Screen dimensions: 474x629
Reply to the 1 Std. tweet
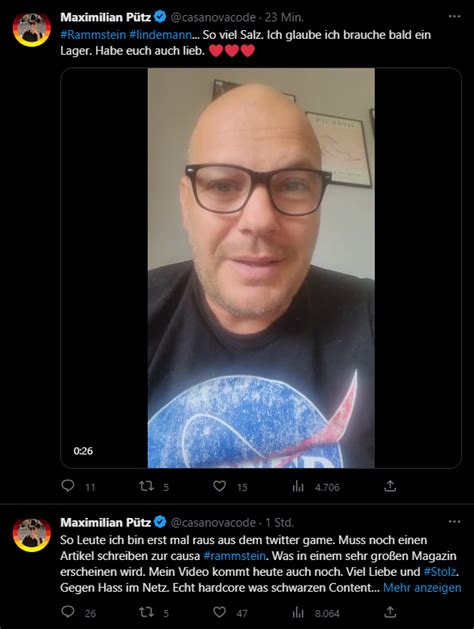[x=68, y=612]
